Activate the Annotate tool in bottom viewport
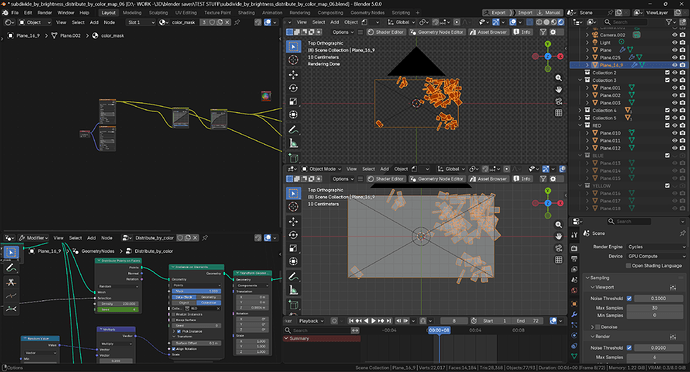 (x=294, y=276)
